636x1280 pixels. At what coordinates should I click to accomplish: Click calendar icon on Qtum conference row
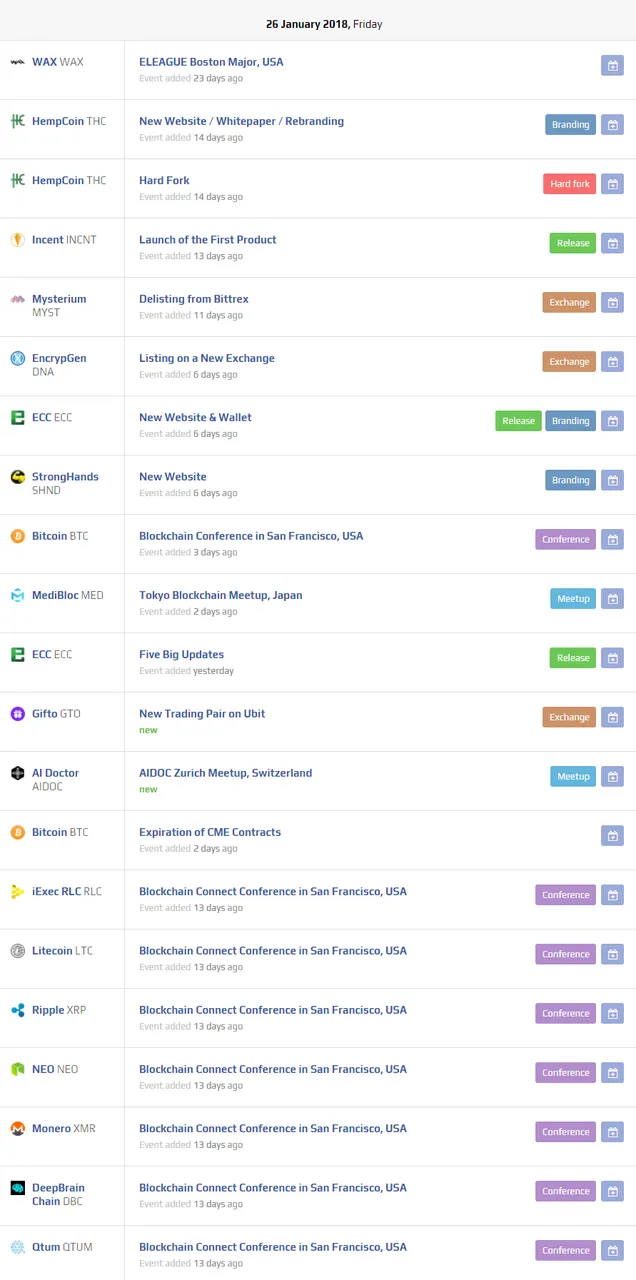(612, 1250)
